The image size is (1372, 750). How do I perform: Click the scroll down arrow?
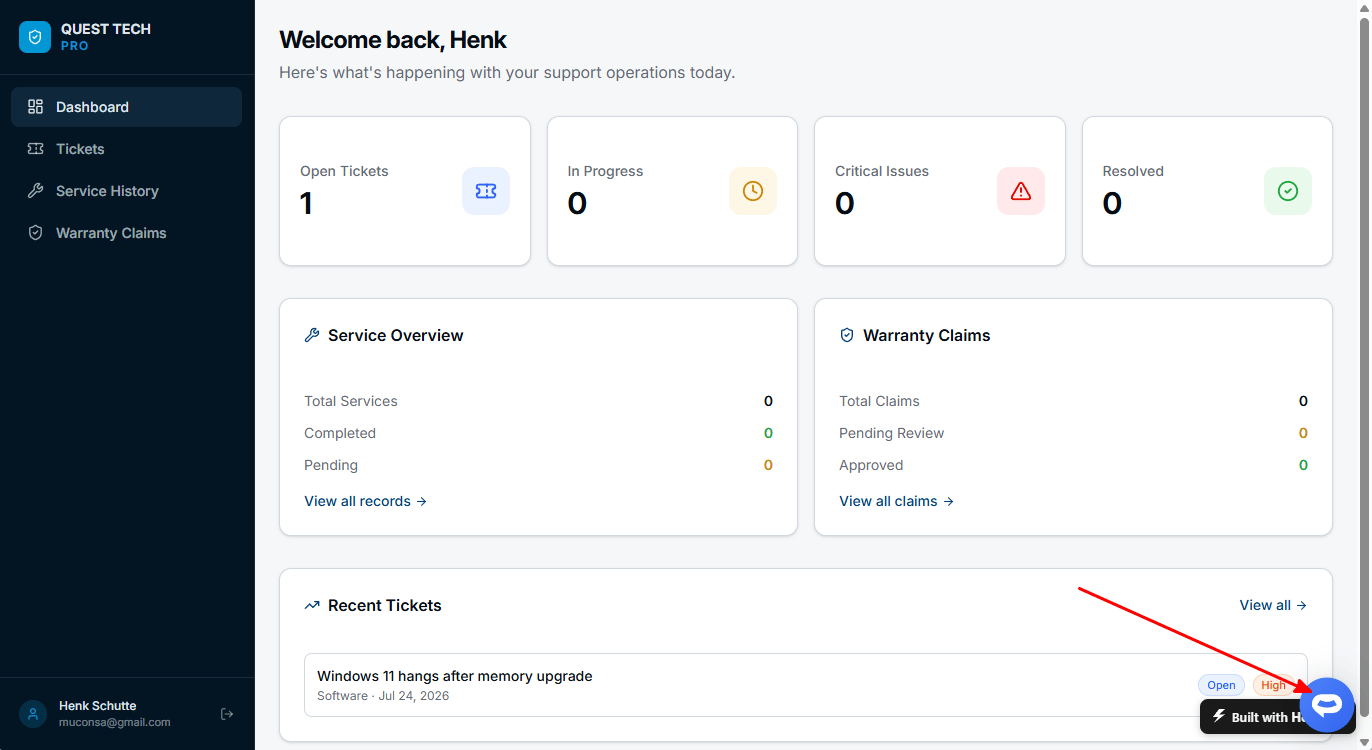[1364, 742]
